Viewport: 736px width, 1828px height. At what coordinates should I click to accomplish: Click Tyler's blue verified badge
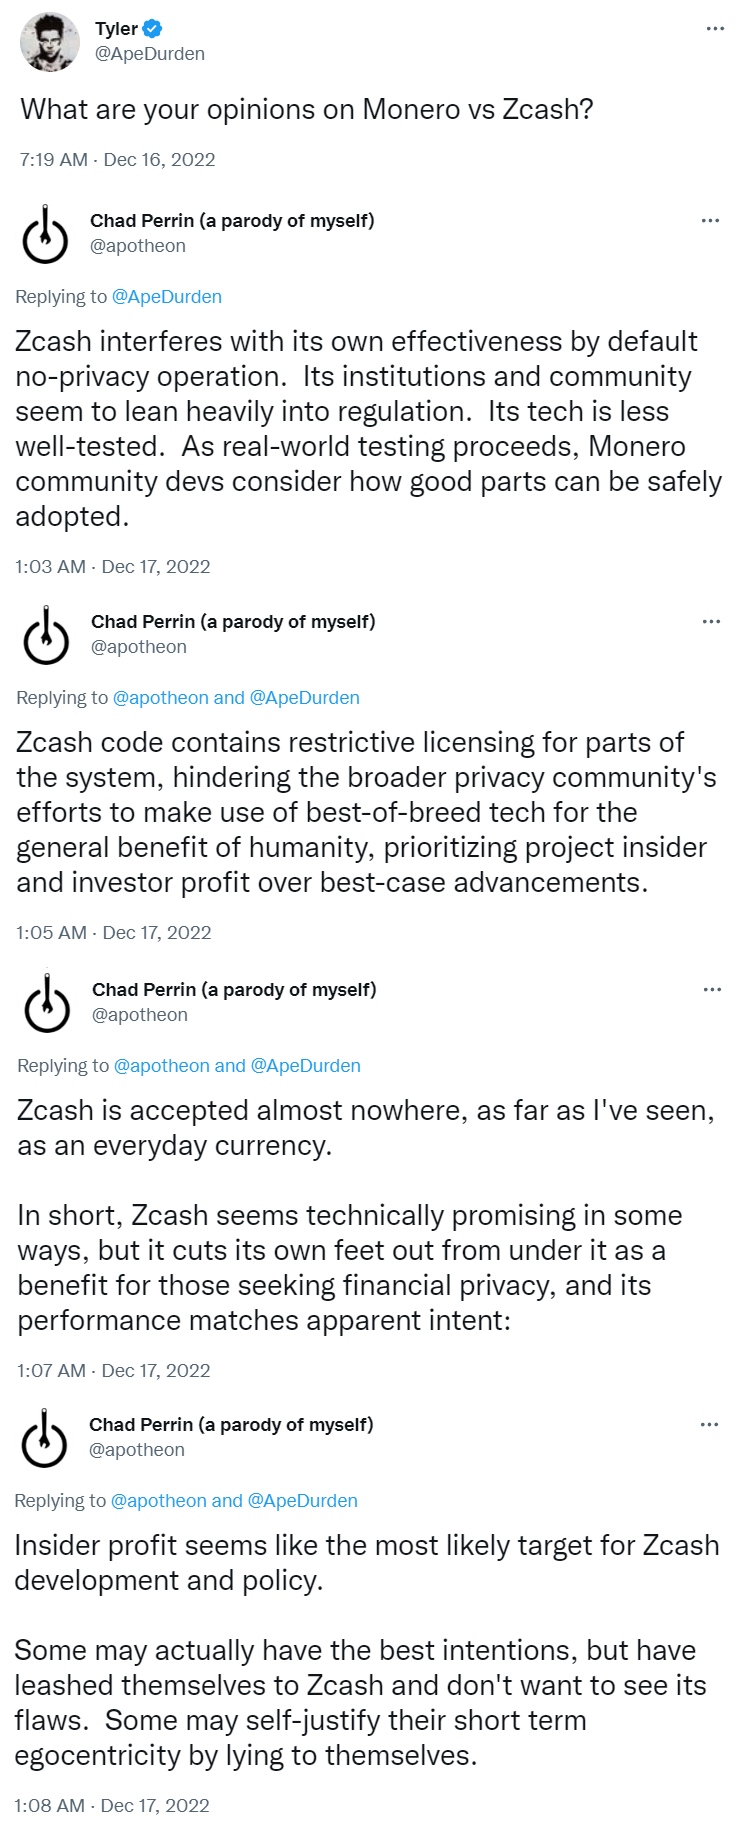tap(153, 29)
